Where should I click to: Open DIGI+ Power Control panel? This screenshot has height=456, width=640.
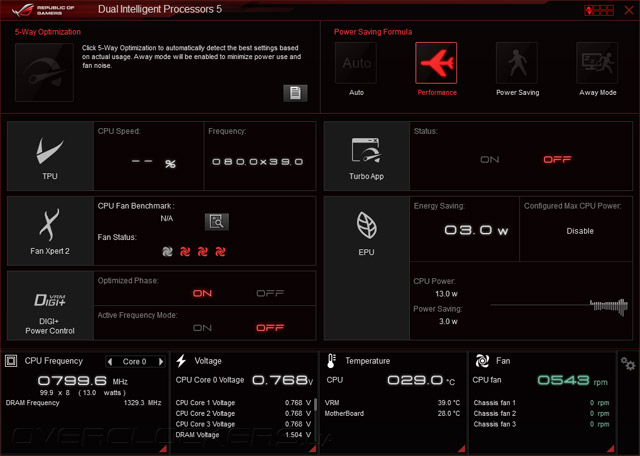click(x=50, y=306)
